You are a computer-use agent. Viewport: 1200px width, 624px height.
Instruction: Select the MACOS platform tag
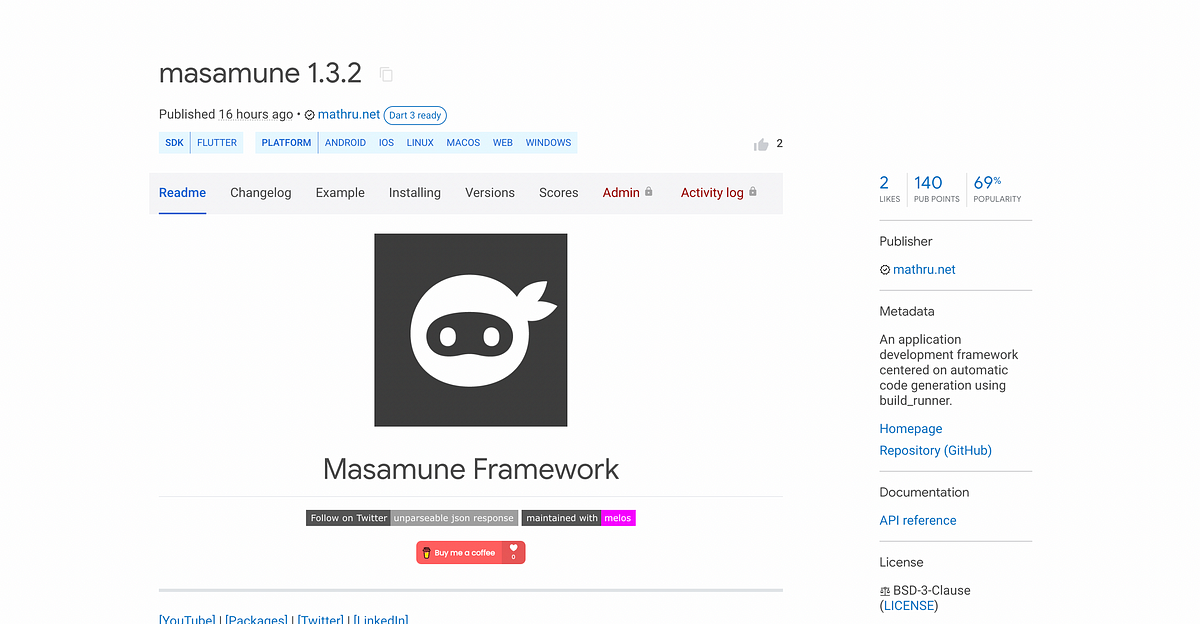(463, 143)
